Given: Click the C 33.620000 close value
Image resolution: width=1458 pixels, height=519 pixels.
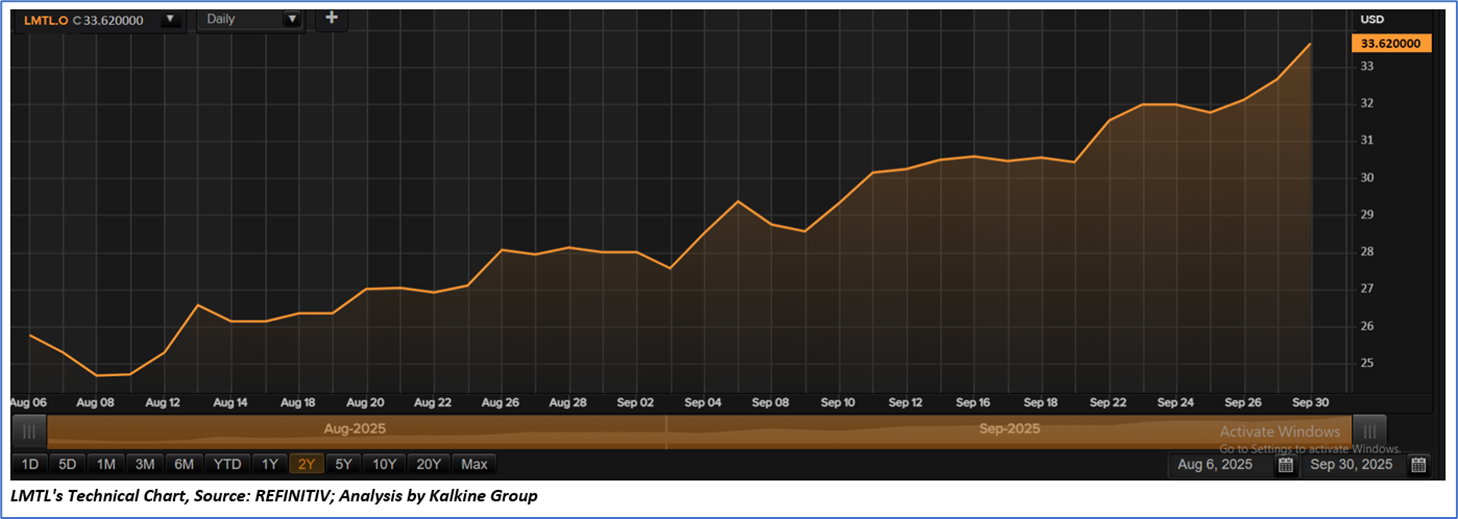Looking at the screenshot, I should (x=110, y=19).
